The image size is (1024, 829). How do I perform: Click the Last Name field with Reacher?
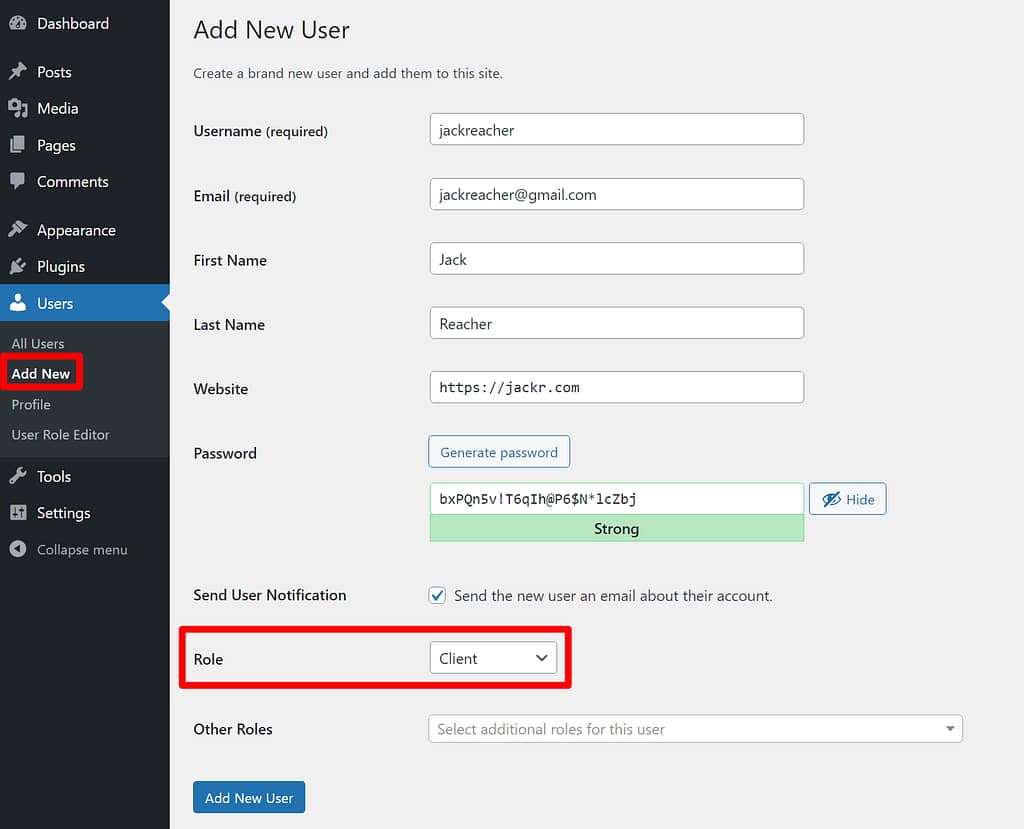pos(616,323)
